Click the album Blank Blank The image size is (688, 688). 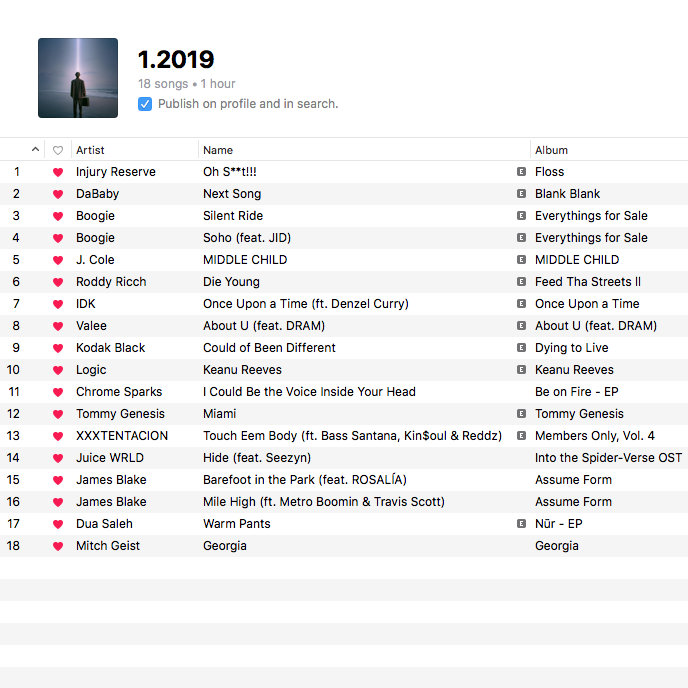pyautogui.click(x=567, y=194)
